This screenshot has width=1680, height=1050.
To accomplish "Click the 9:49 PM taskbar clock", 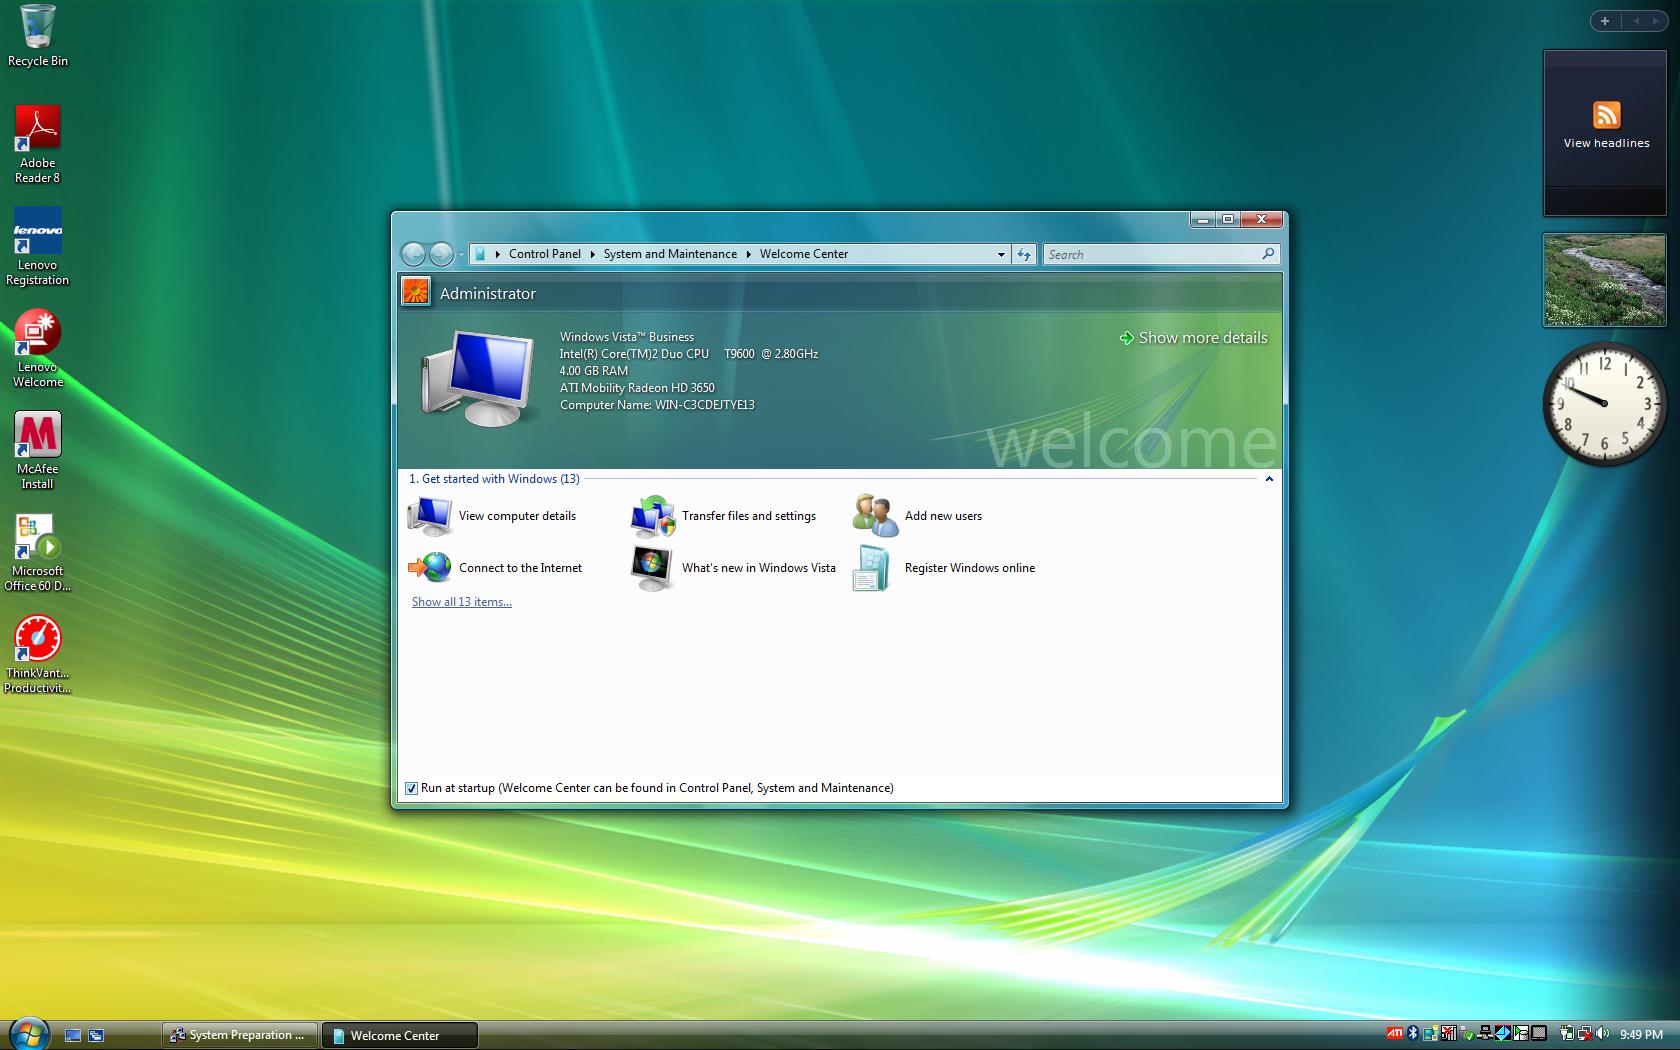I will coord(1641,1034).
